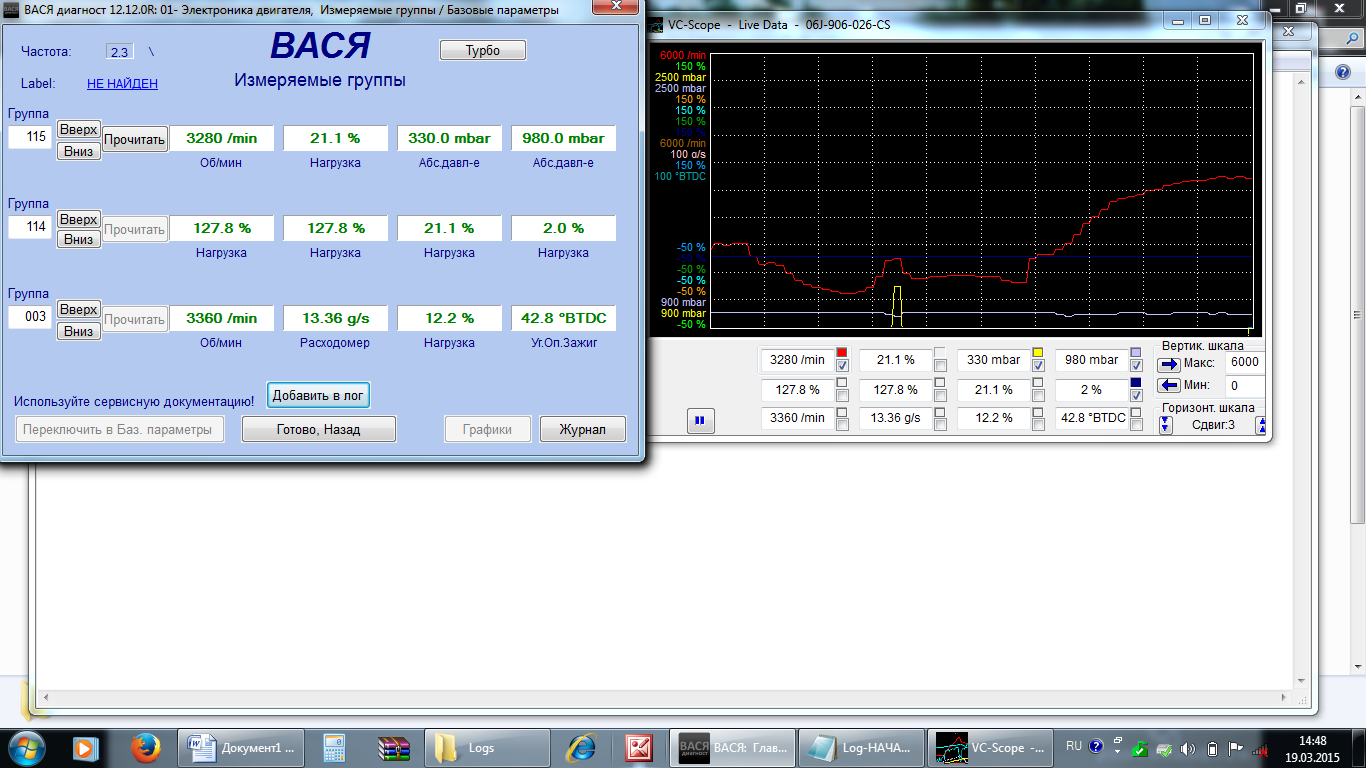Pause the VC-Scope live graph

coord(700,421)
